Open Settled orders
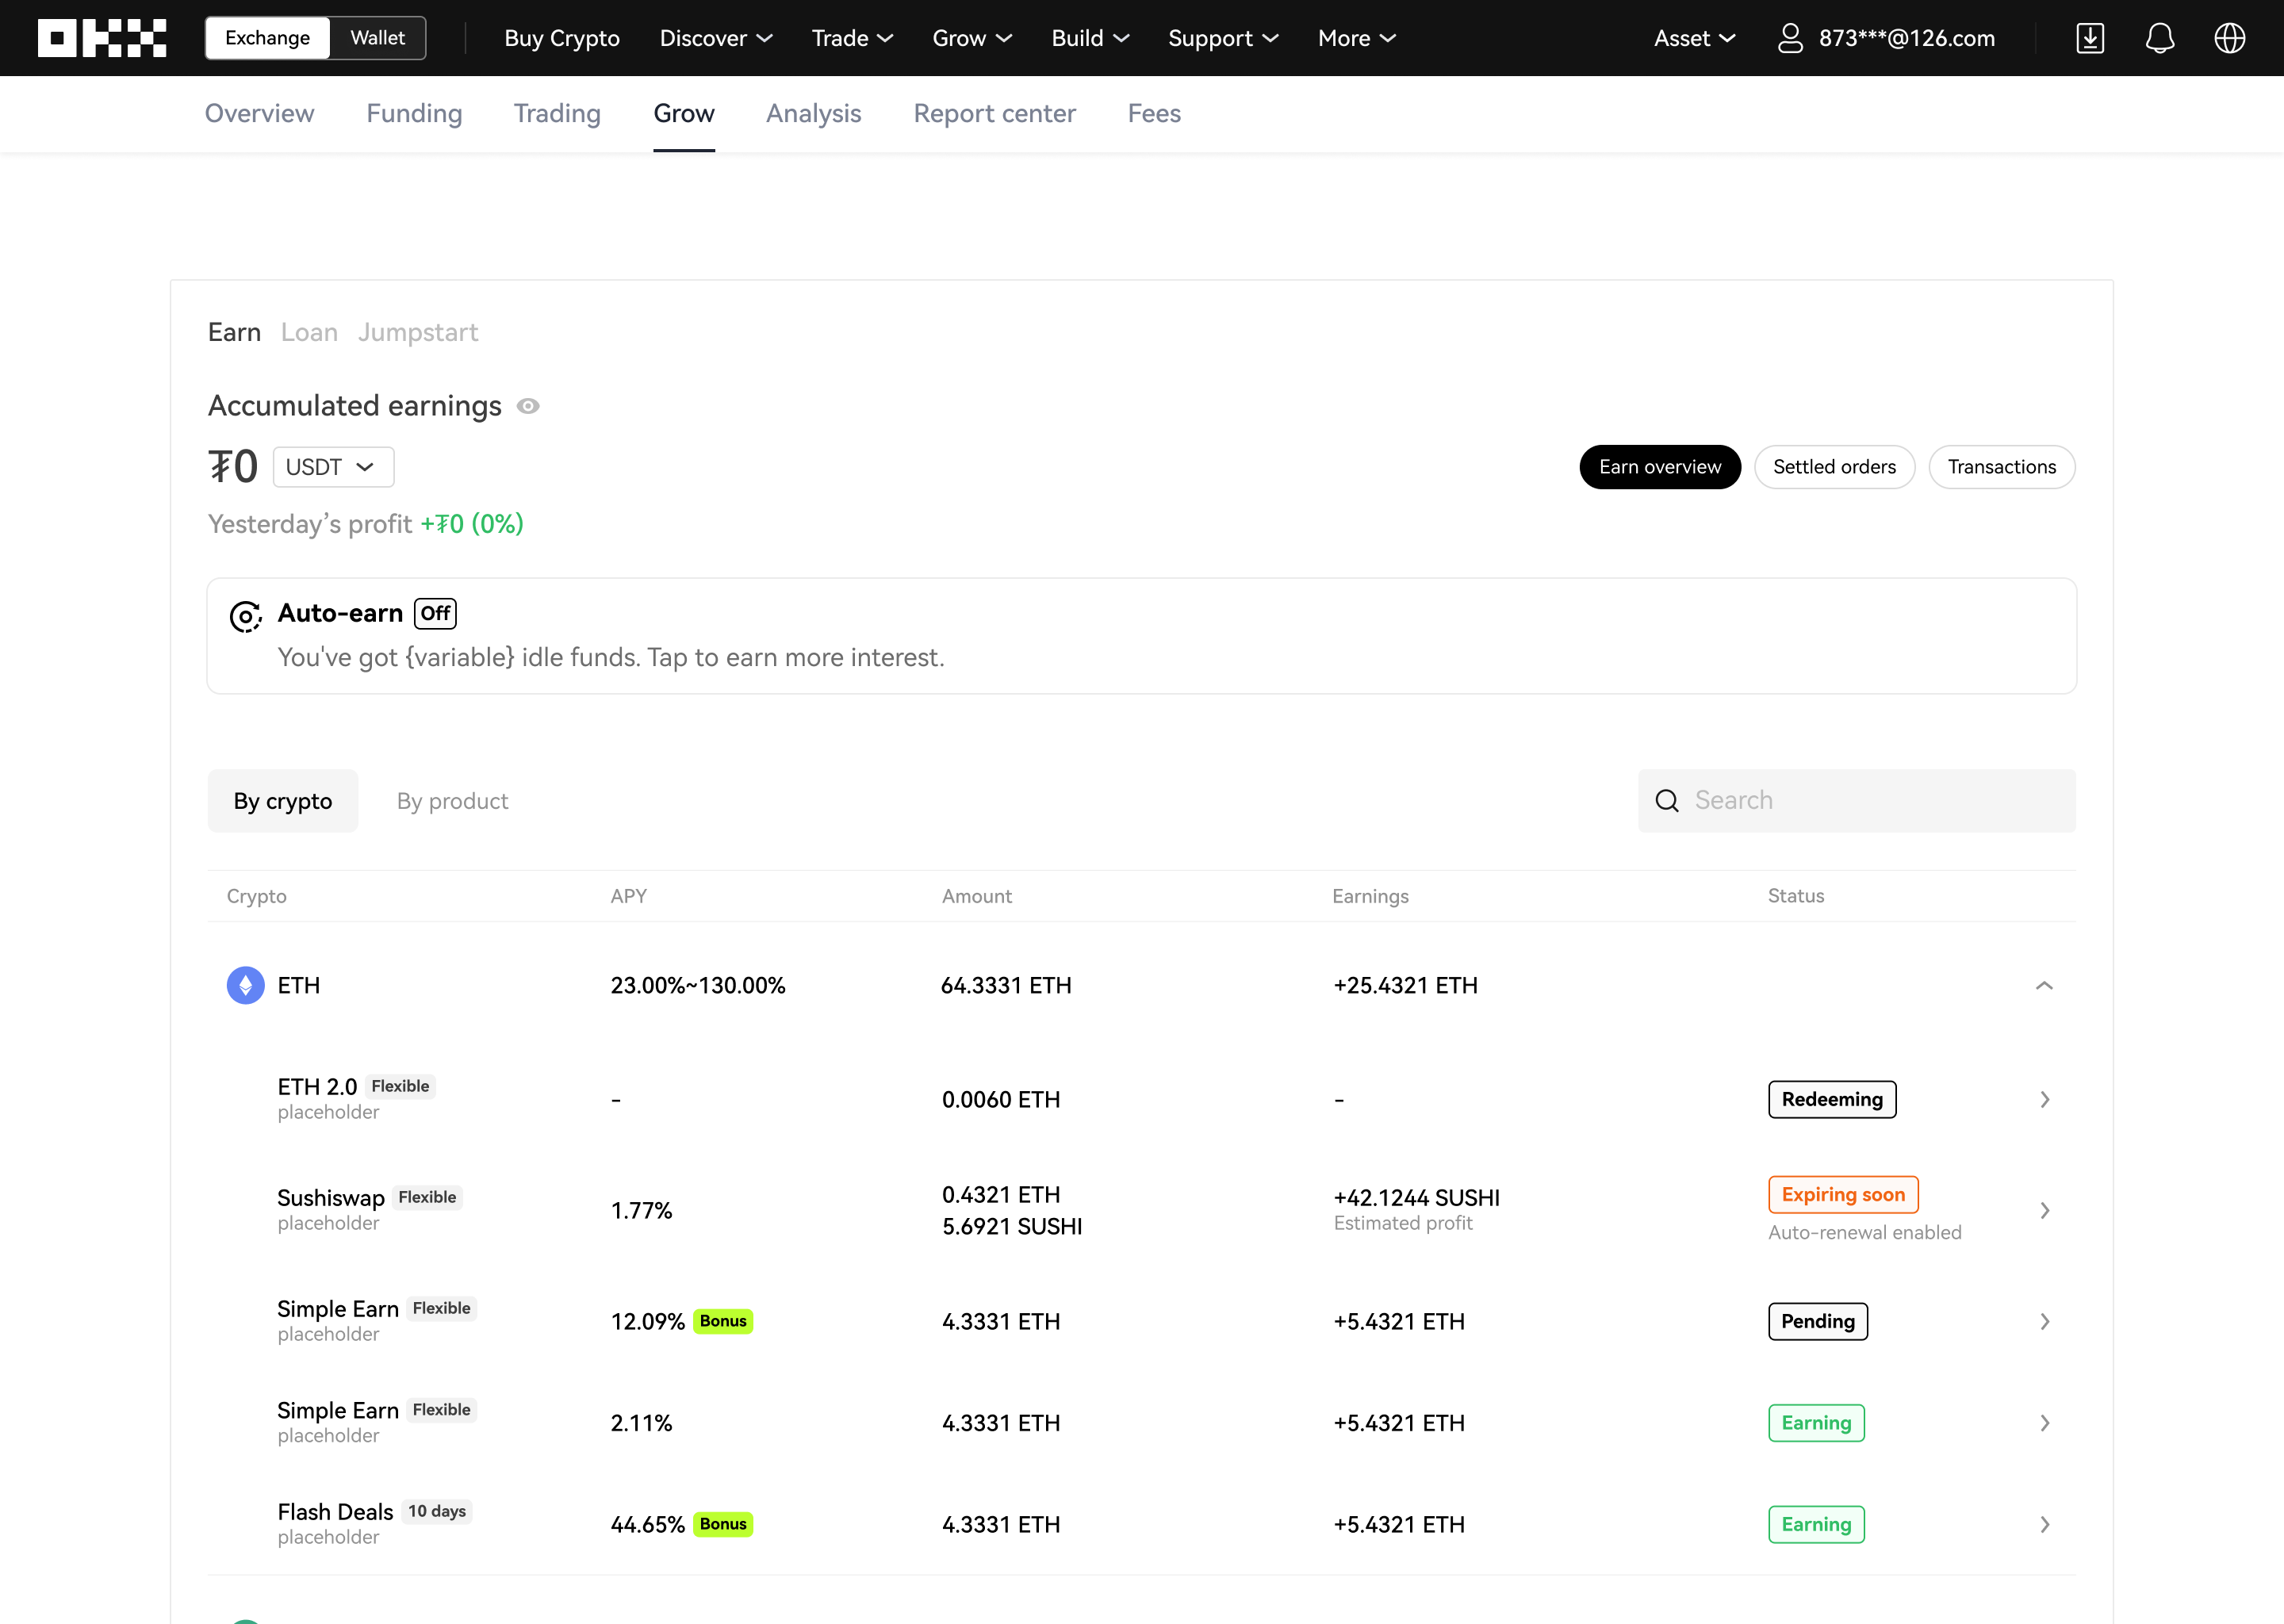This screenshot has height=1624, width=2284. click(1834, 467)
